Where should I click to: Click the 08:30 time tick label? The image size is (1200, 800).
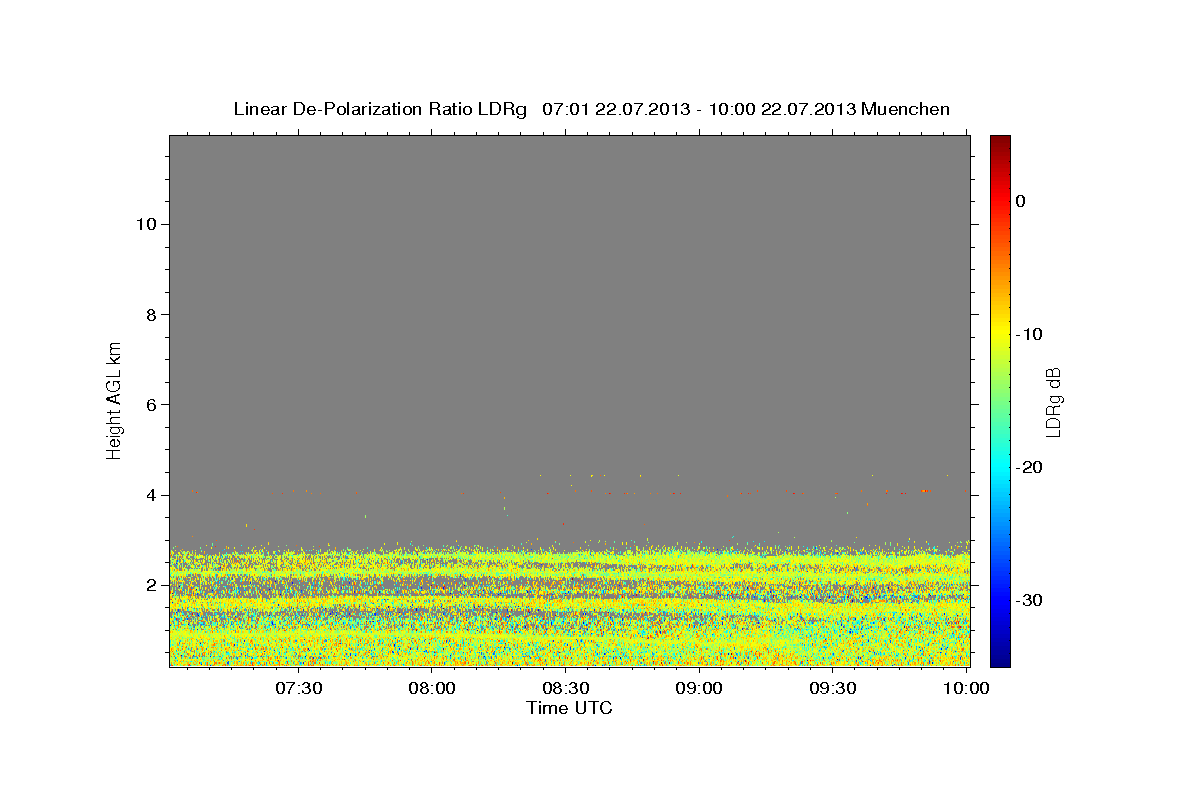[x=566, y=688]
